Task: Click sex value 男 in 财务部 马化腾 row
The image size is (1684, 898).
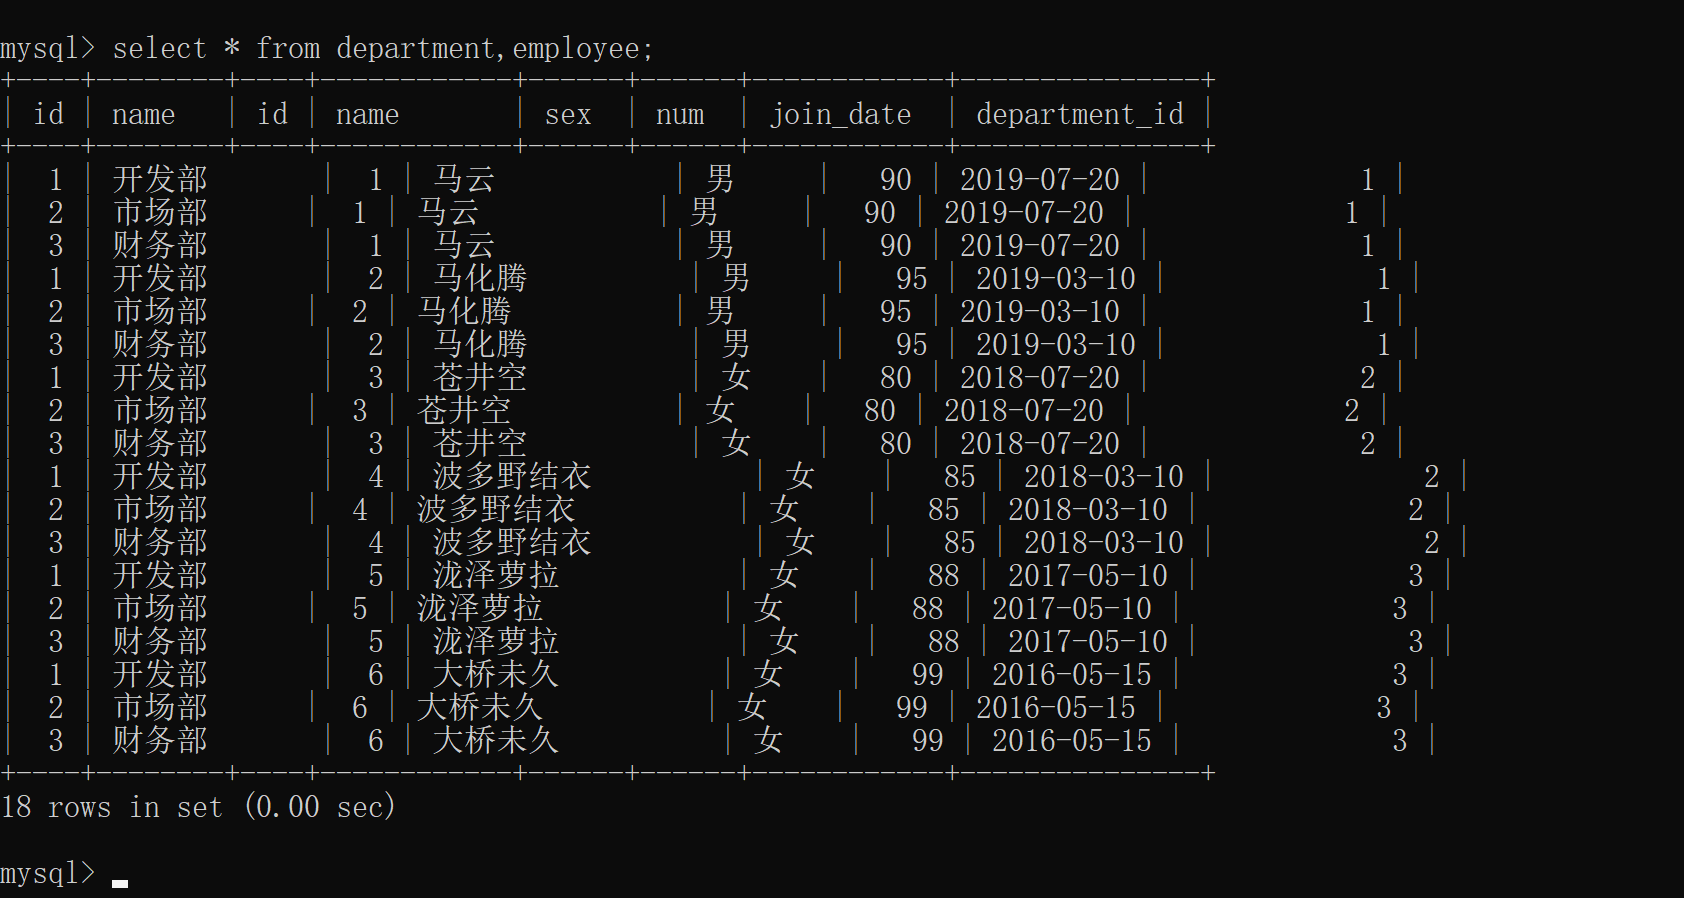Action: click(736, 344)
